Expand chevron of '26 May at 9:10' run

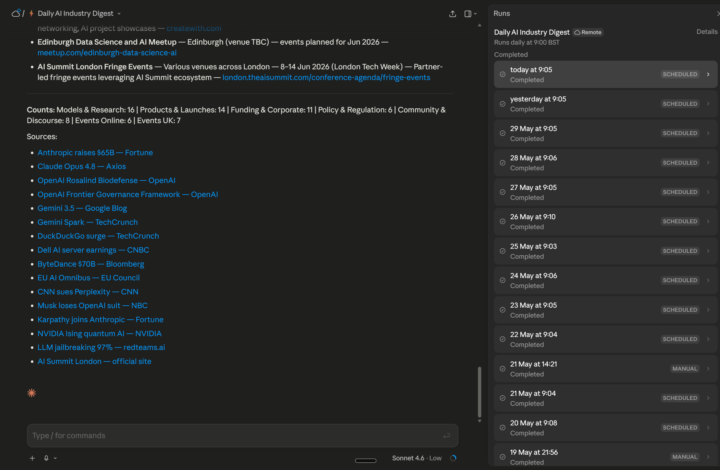click(708, 221)
